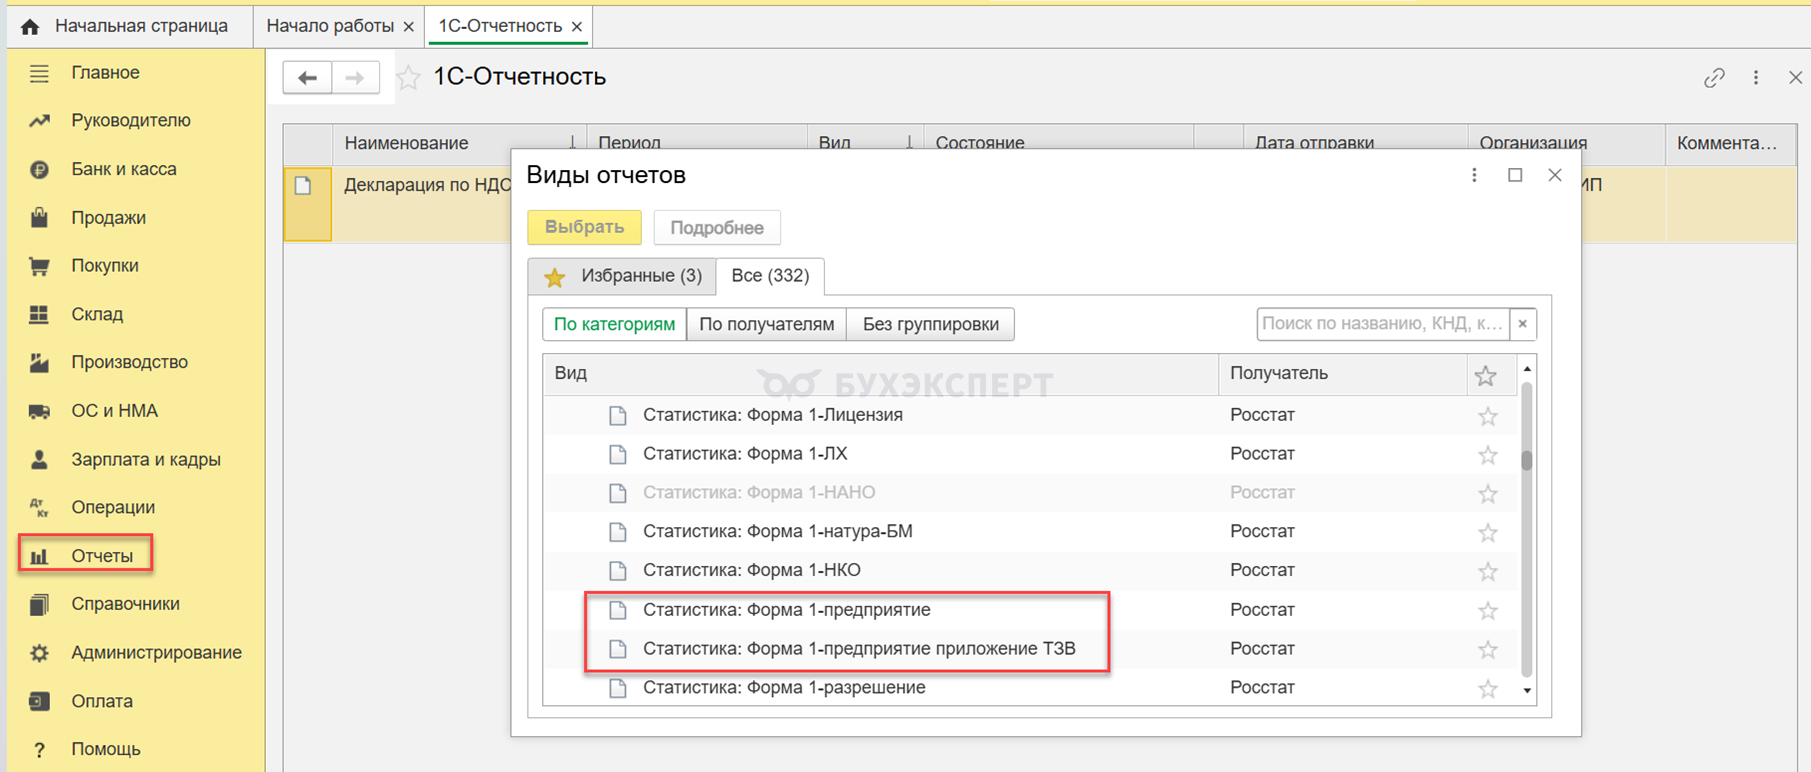Click document icon of Форма 1-предприятие row

point(618,611)
